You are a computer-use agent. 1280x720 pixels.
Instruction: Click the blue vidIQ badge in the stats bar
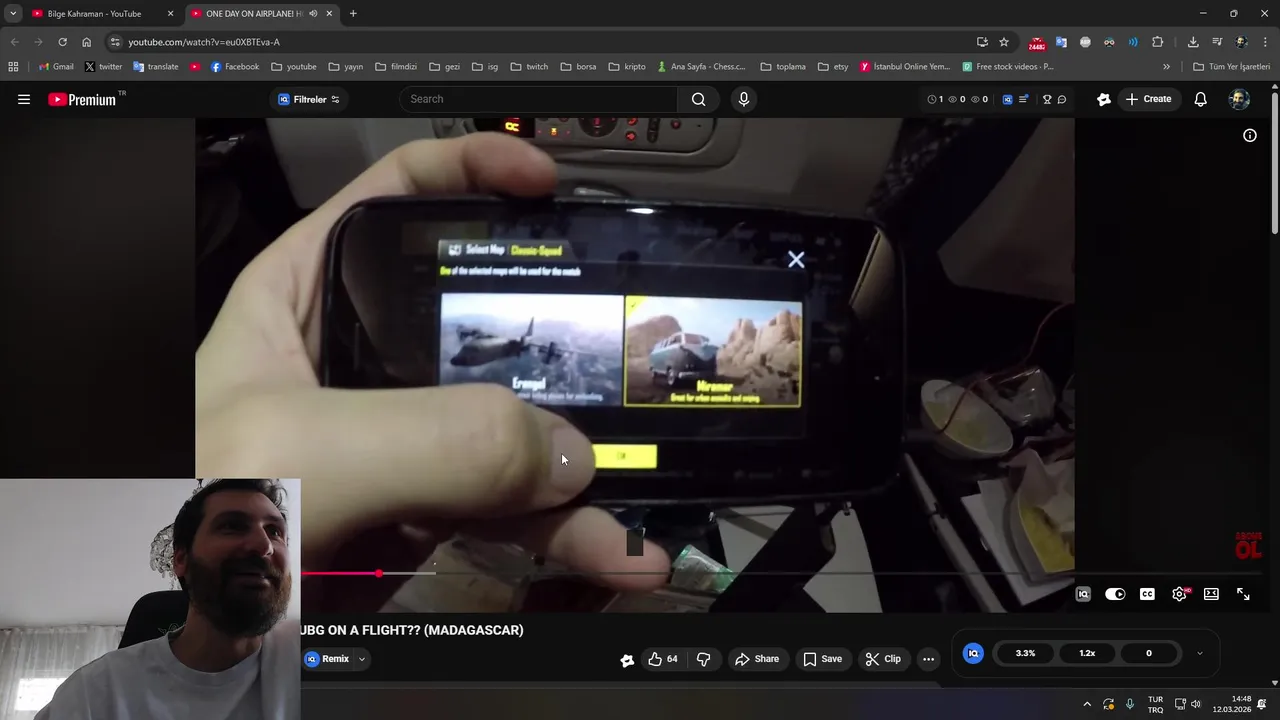[973, 653]
